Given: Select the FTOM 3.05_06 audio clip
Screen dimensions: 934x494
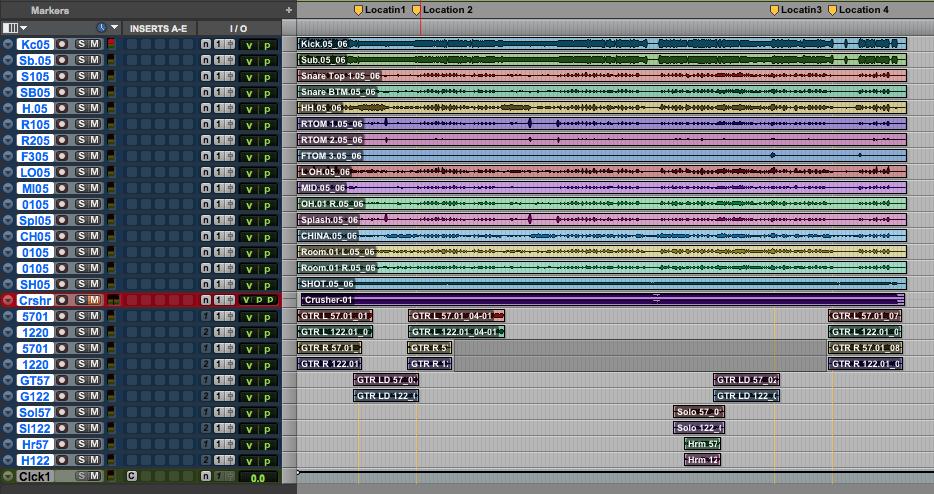Looking at the screenshot, I should tap(602, 156).
